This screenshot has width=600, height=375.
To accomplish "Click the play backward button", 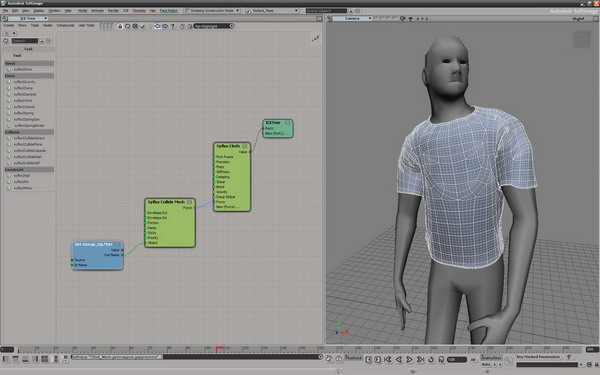I will 399,359.
